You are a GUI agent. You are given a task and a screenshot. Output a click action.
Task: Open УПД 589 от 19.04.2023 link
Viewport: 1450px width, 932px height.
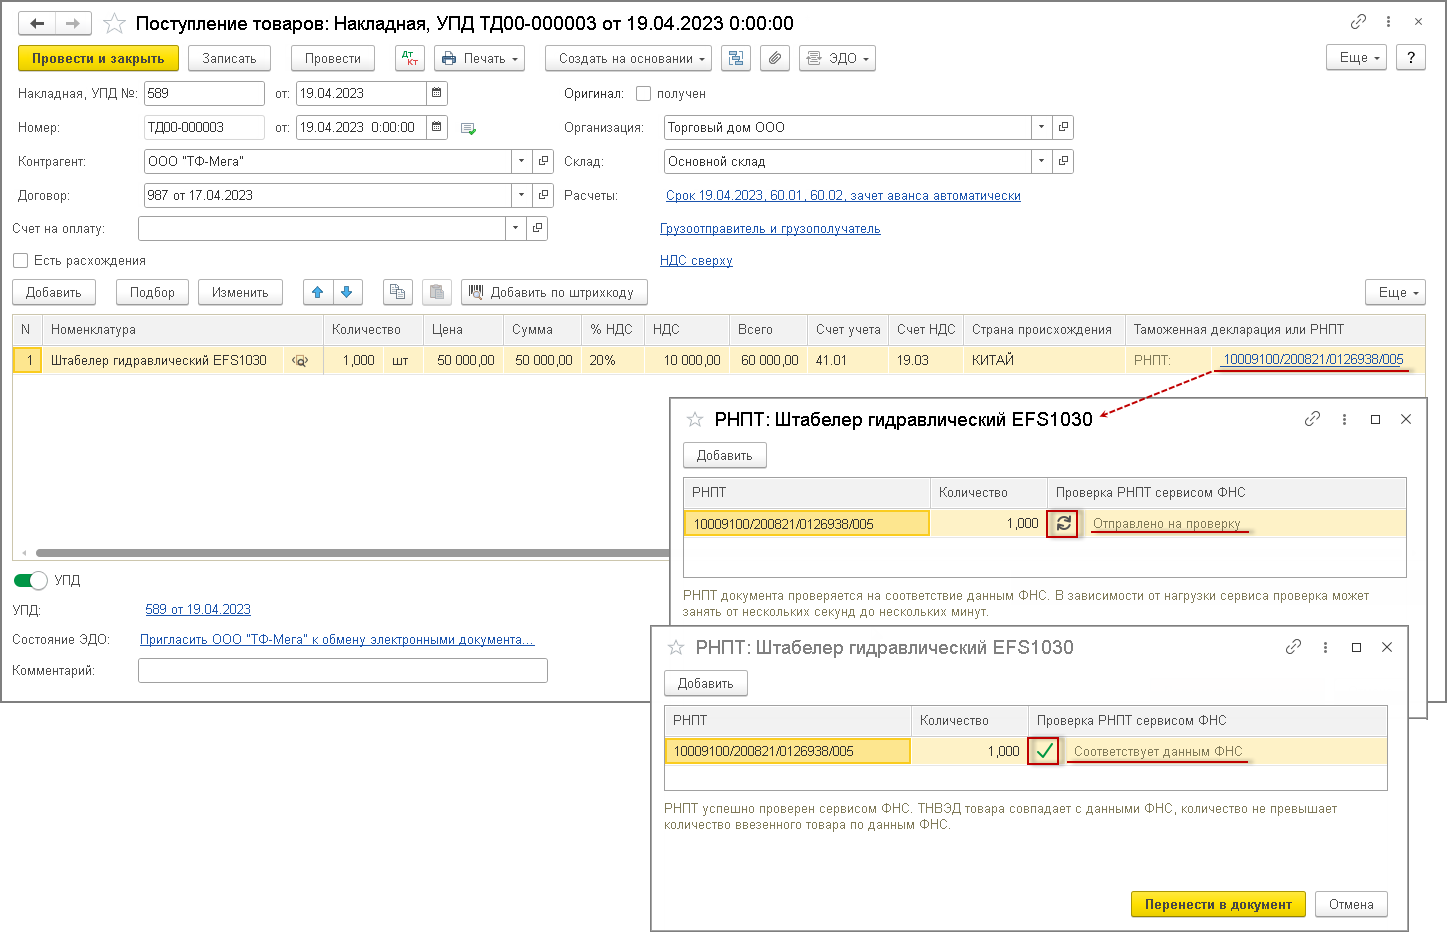198,609
